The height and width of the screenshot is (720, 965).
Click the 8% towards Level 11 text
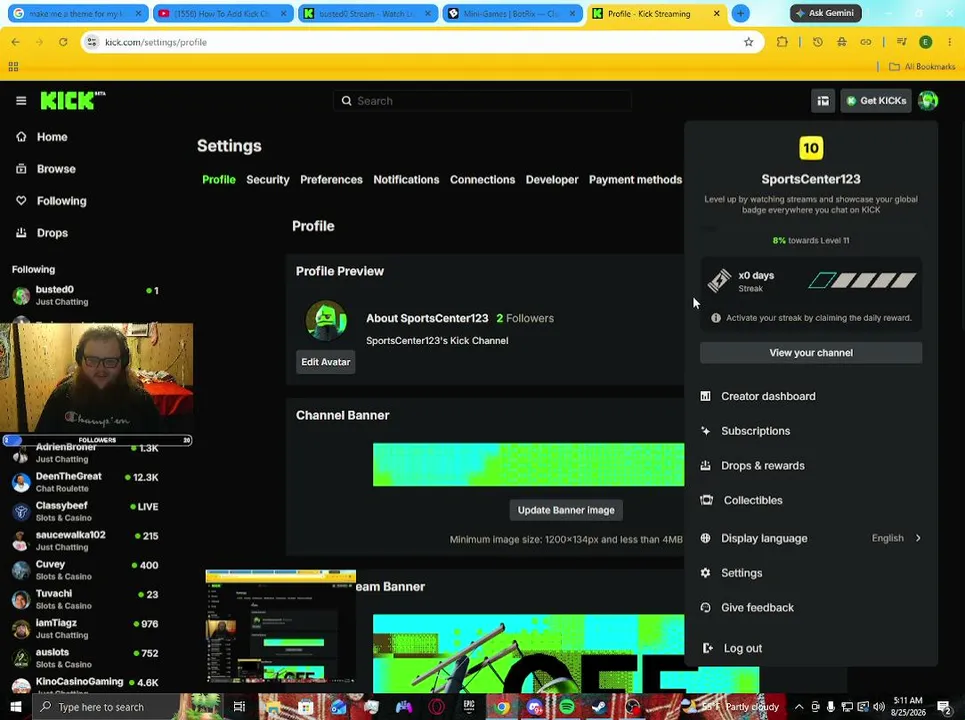tap(811, 241)
